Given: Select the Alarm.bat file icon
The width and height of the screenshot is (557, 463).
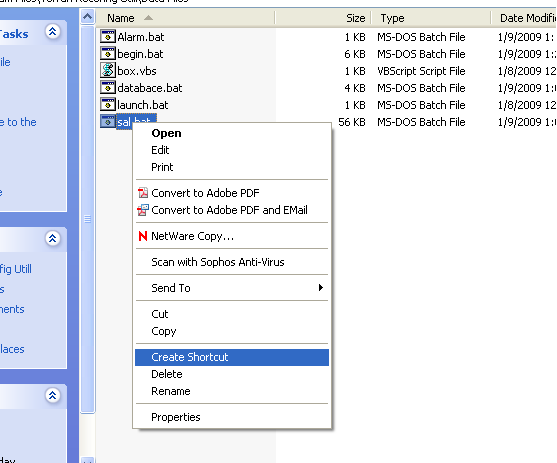Looking at the screenshot, I should pos(108,37).
